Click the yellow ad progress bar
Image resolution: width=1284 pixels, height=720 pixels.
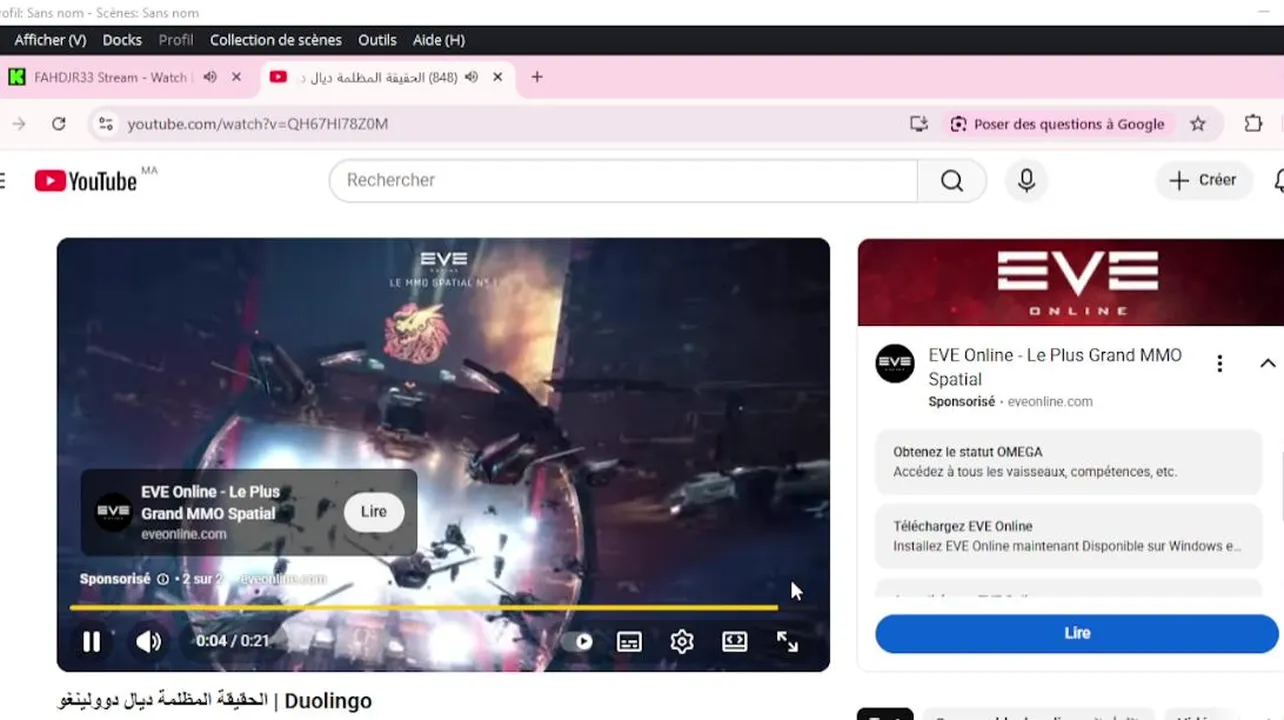coord(424,607)
